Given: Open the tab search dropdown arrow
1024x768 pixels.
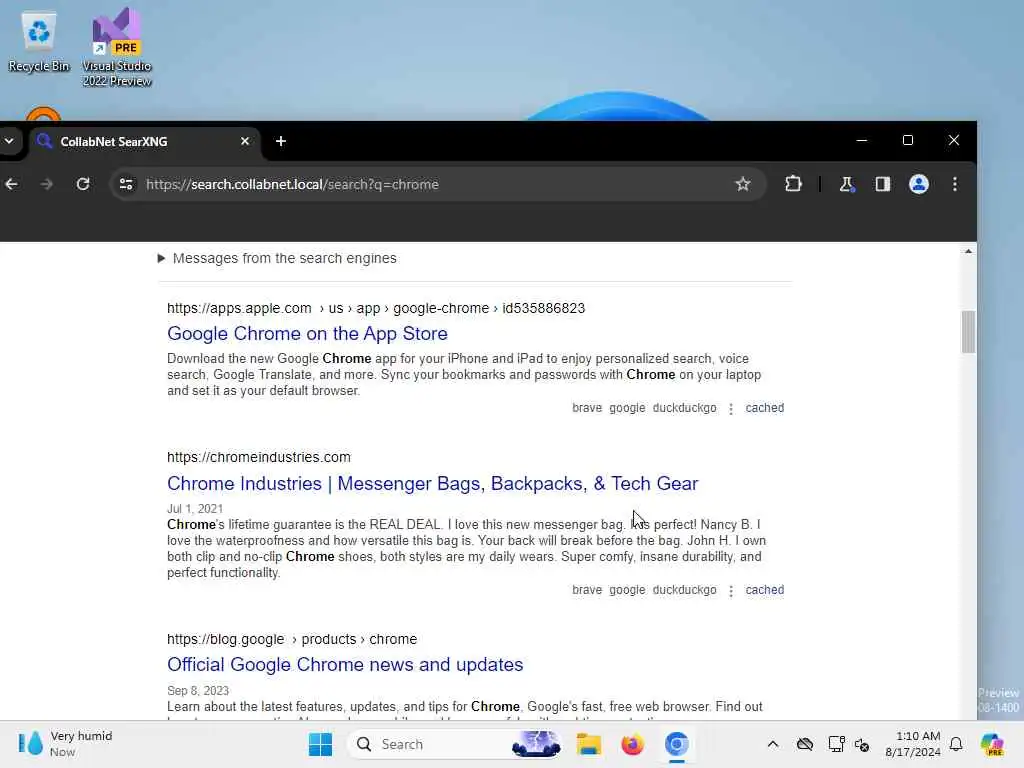Looking at the screenshot, I should pyautogui.click(x=9, y=140).
